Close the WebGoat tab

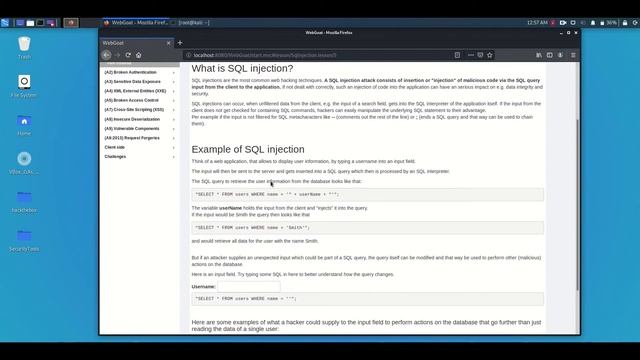point(169,43)
